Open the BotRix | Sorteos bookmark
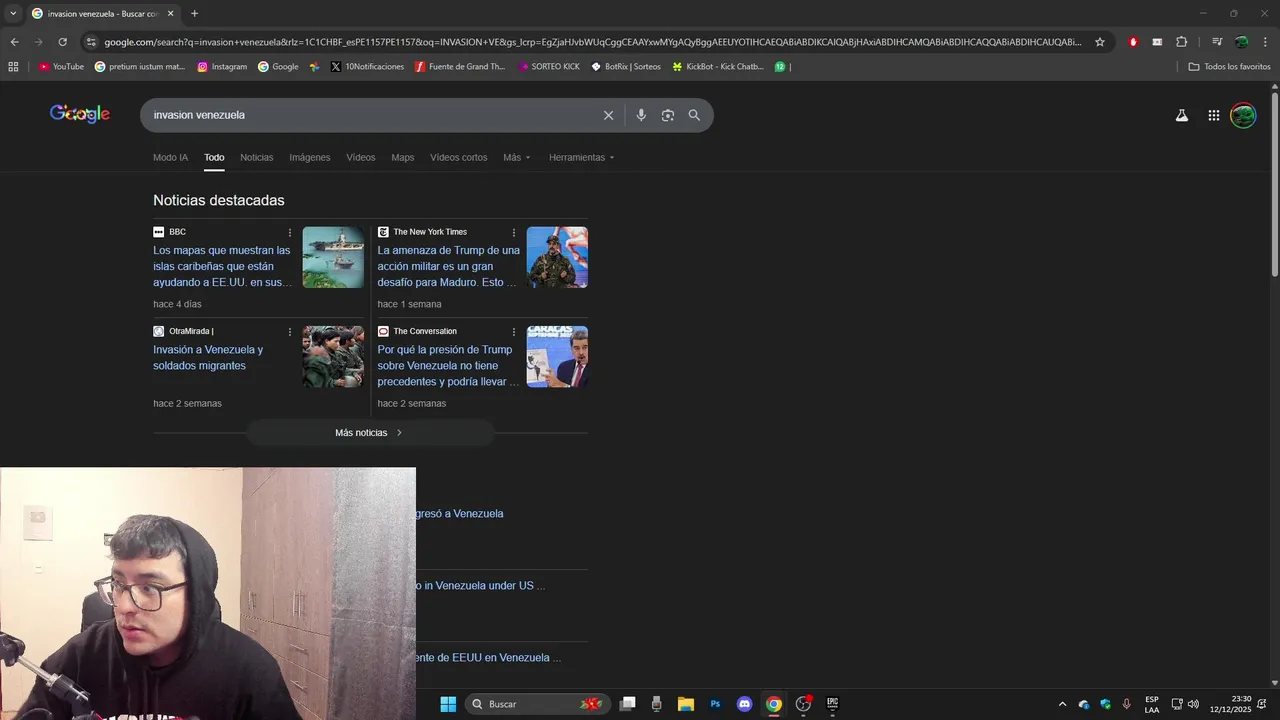 626,67
